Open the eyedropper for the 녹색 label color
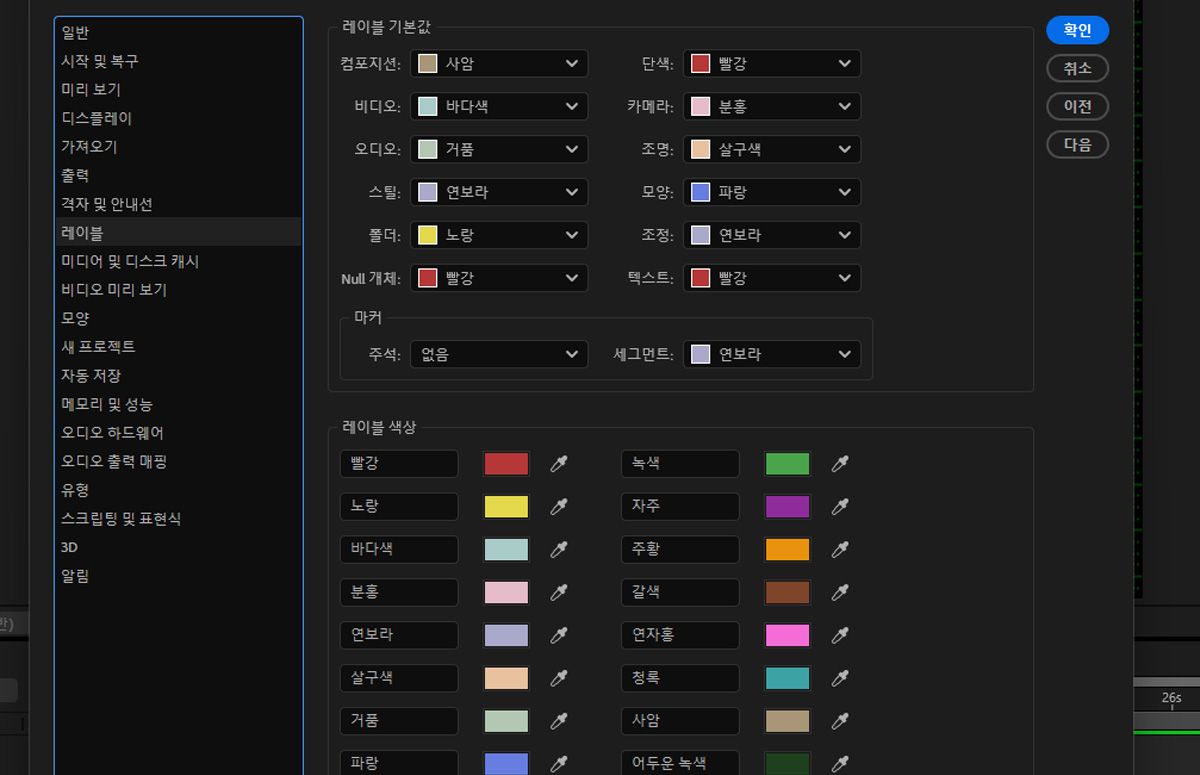This screenshot has width=1200, height=775. 840,463
